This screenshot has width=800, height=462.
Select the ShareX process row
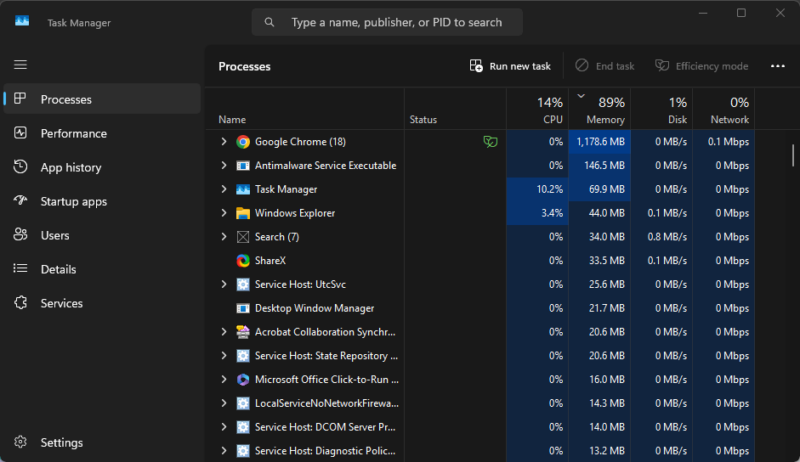[x=480, y=261]
